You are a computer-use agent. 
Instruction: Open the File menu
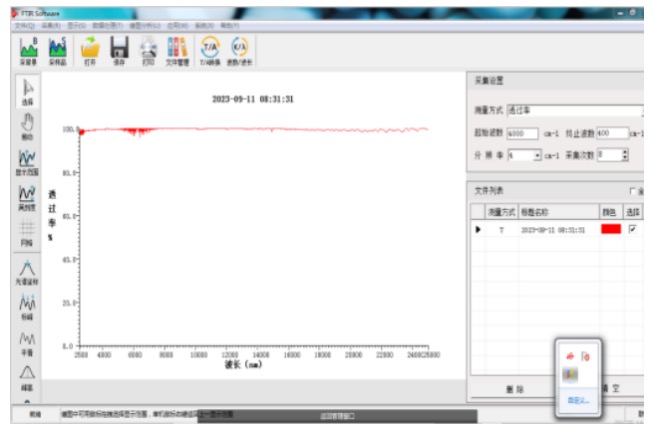pyautogui.click(x=22, y=25)
